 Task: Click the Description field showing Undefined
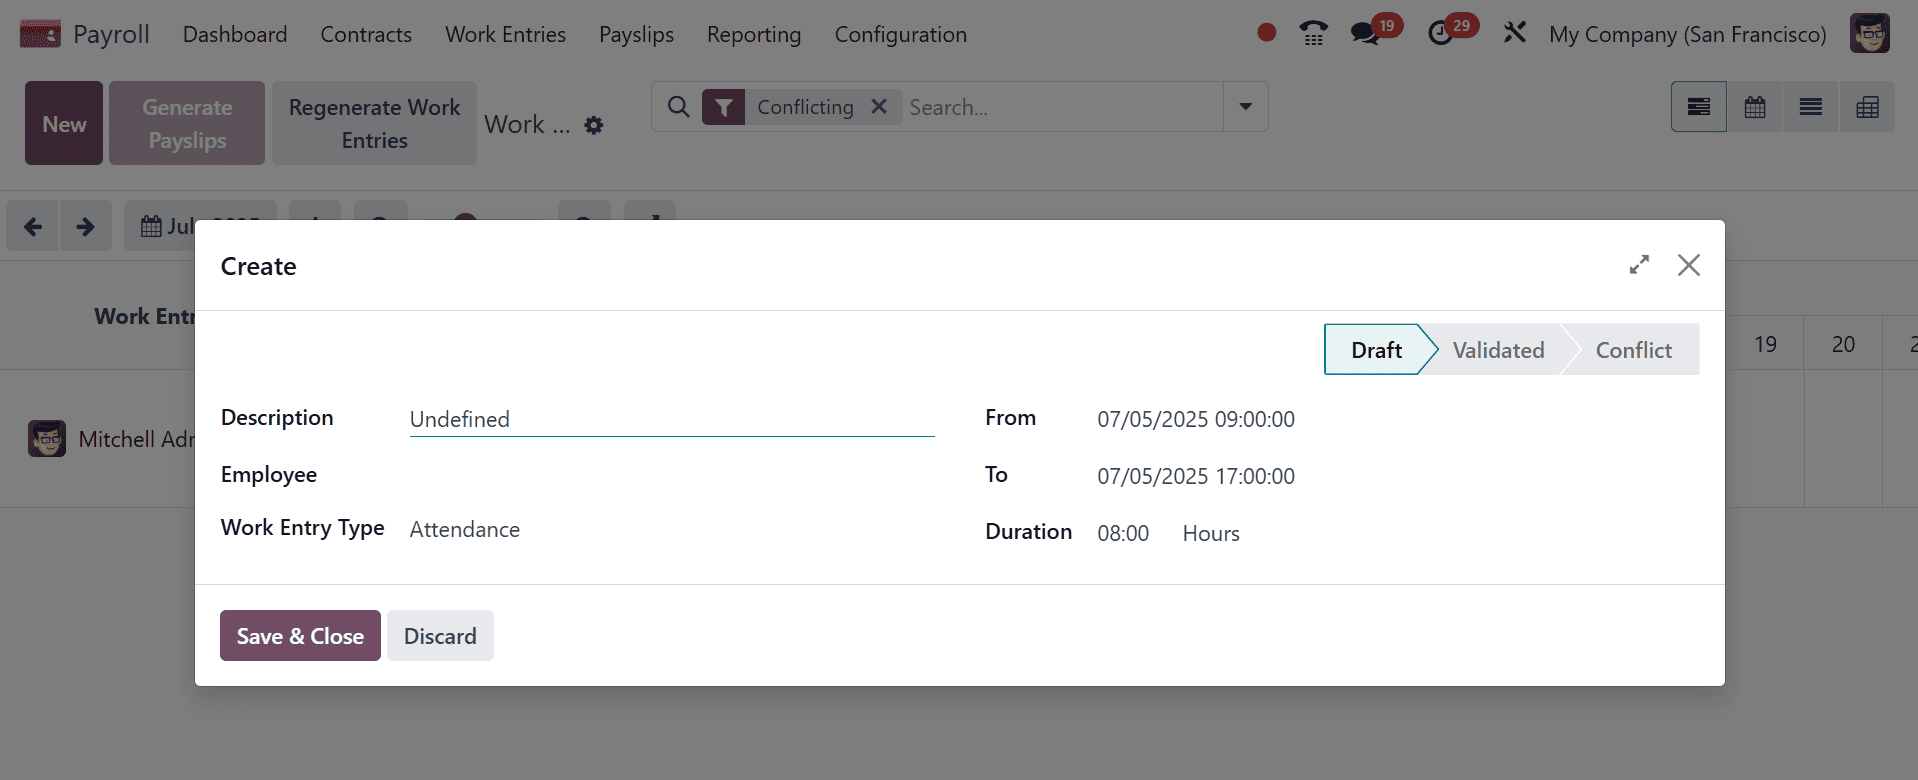tap(672, 419)
